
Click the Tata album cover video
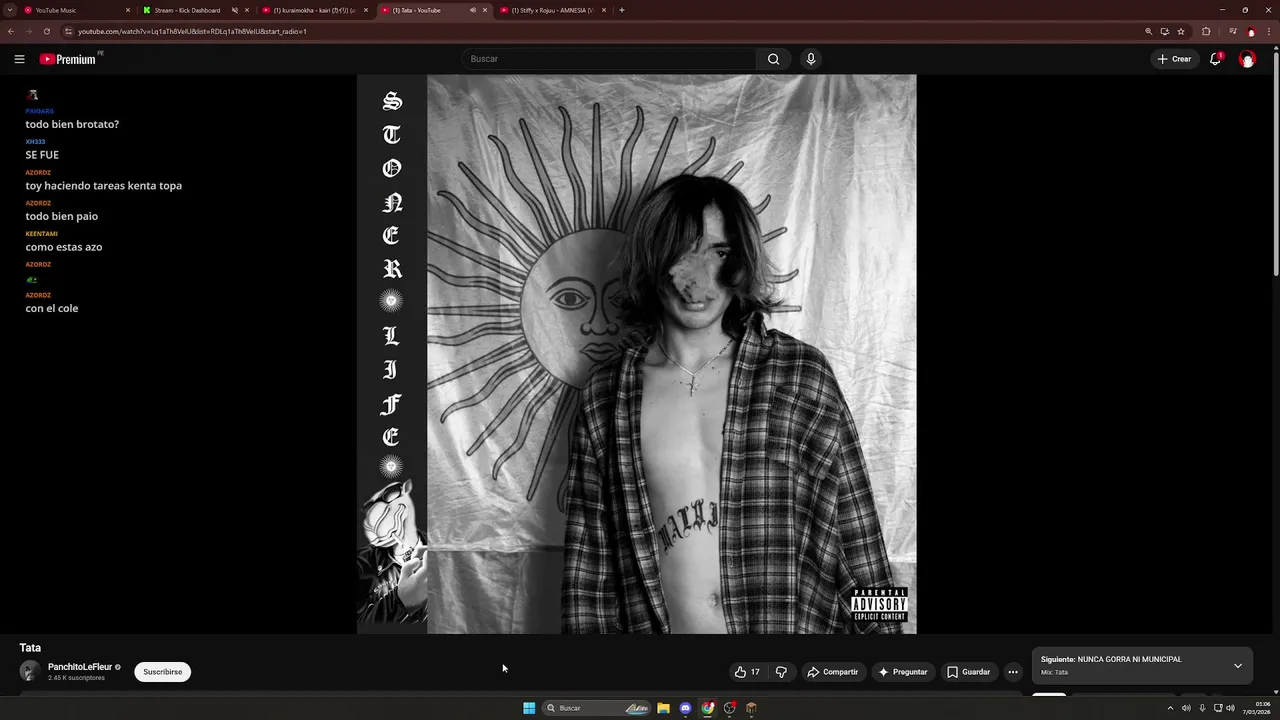pyautogui.click(x=637, y=354)
